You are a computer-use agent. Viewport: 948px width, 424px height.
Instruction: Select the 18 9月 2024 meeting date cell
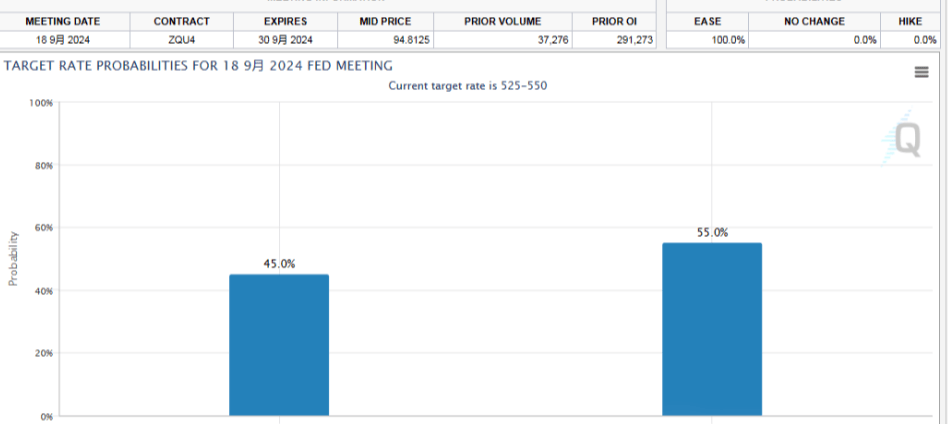64,39
